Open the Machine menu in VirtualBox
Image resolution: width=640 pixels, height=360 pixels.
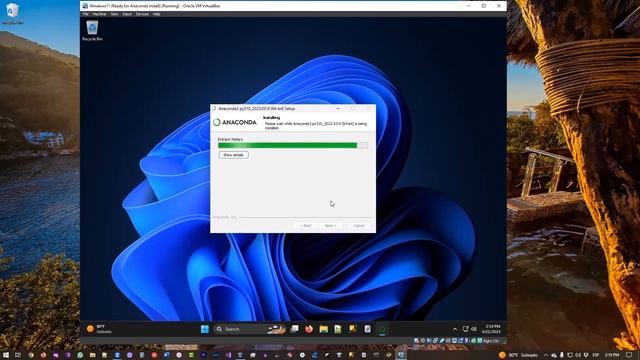click(x=99, y=14)
